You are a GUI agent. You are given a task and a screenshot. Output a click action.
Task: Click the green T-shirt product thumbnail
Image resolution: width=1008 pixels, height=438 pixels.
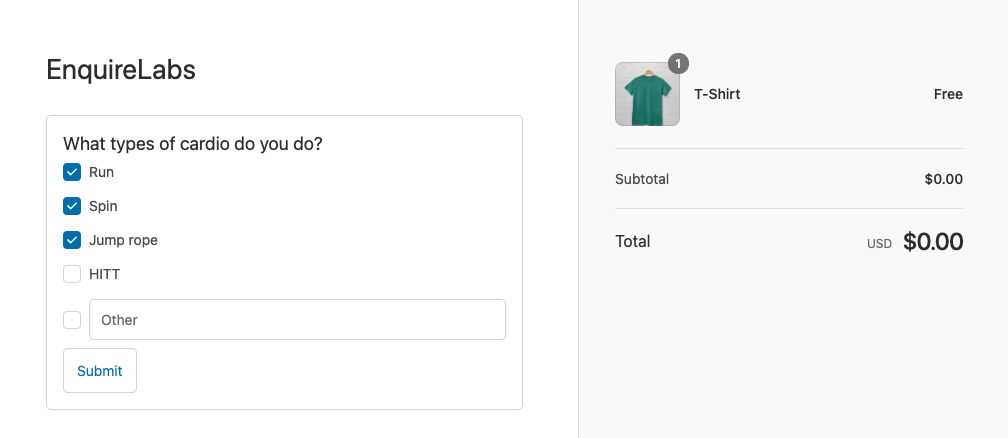(647, 94)
